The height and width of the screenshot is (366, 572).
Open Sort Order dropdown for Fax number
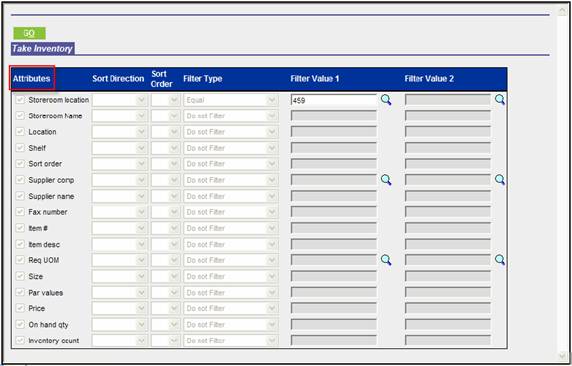click(x=166, y=212)
